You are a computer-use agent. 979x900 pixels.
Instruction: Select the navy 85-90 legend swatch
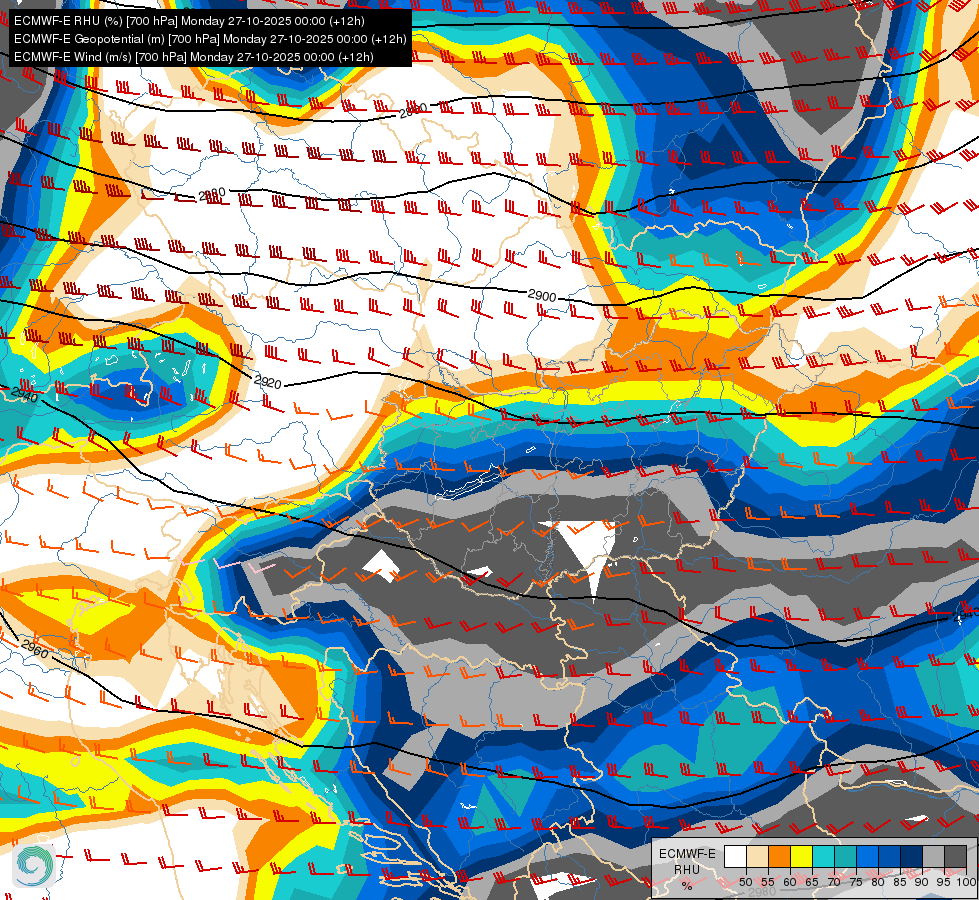point(912,856)
